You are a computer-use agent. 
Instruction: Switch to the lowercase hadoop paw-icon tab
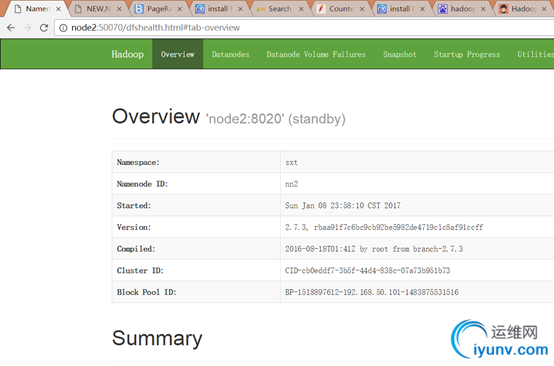coord(461,9)
